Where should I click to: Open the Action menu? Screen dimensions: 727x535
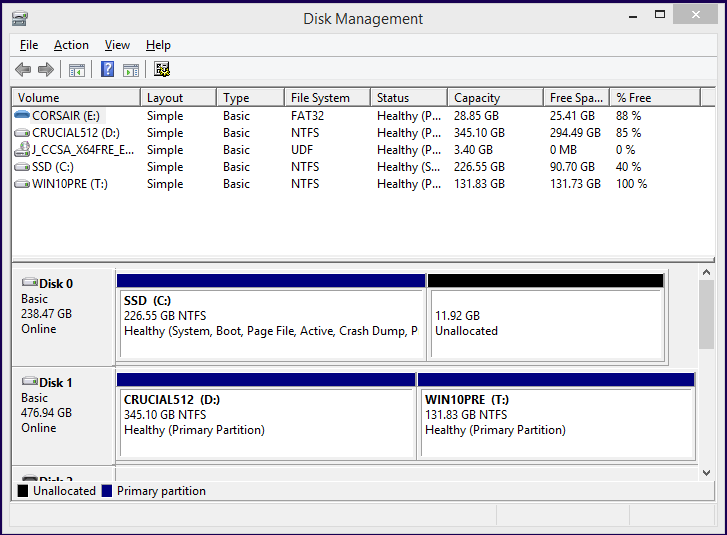click(71, 45)
